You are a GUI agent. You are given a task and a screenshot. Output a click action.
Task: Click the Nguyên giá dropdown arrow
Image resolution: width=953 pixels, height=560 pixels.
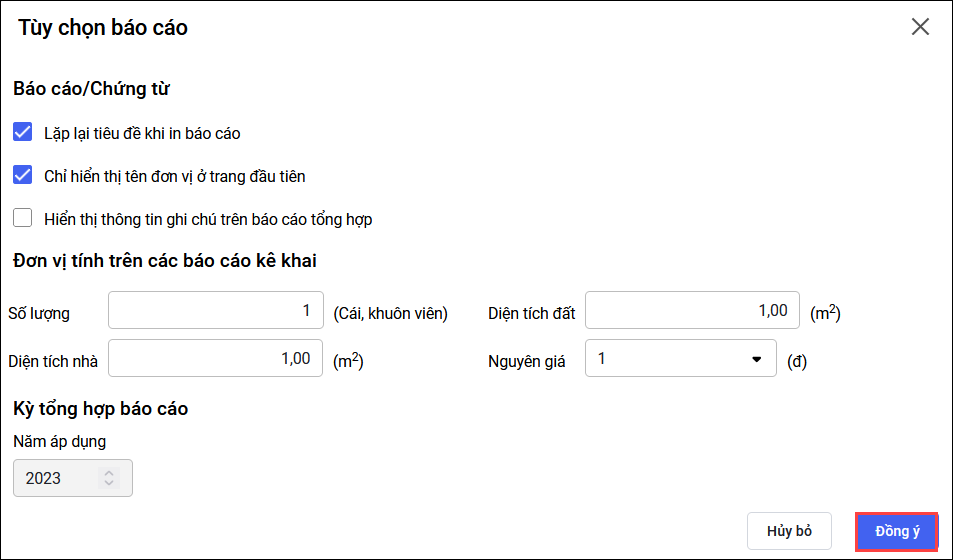757,360
